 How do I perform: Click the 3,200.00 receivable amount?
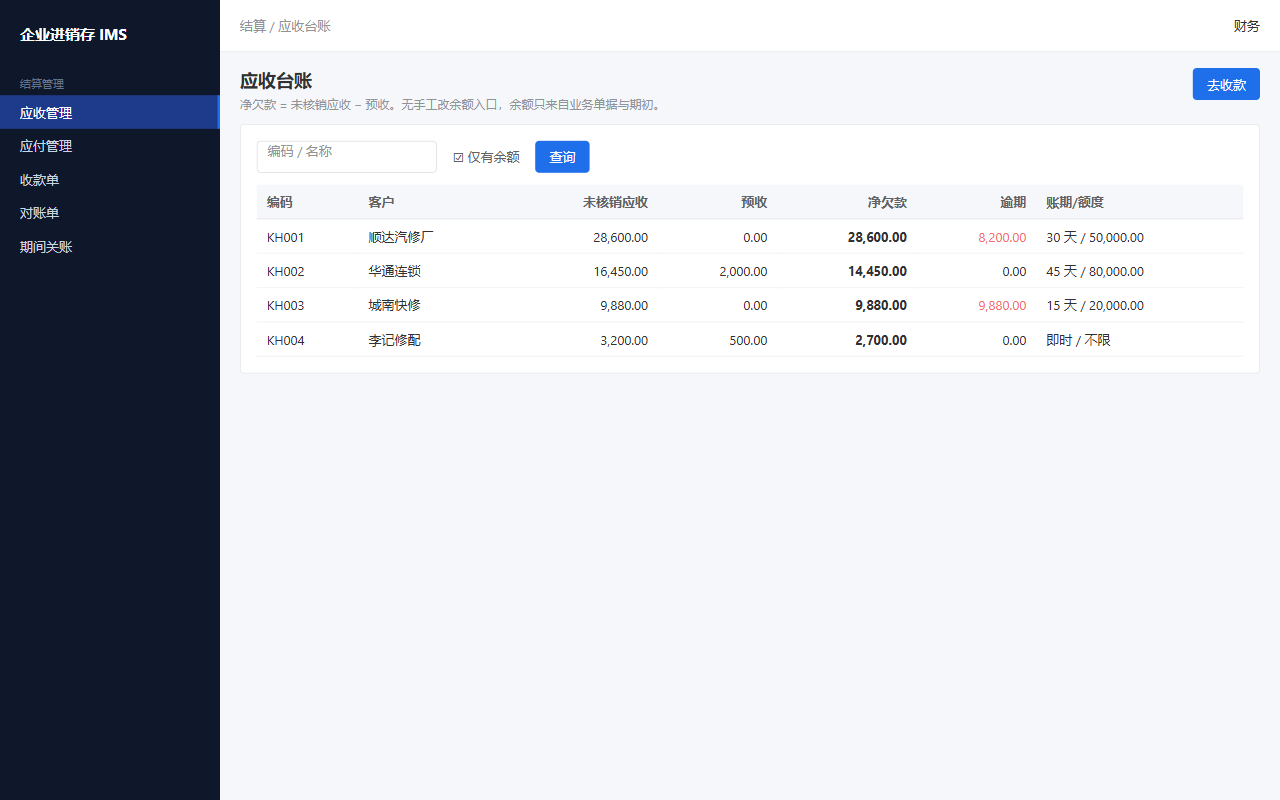[x=624, y=341]
